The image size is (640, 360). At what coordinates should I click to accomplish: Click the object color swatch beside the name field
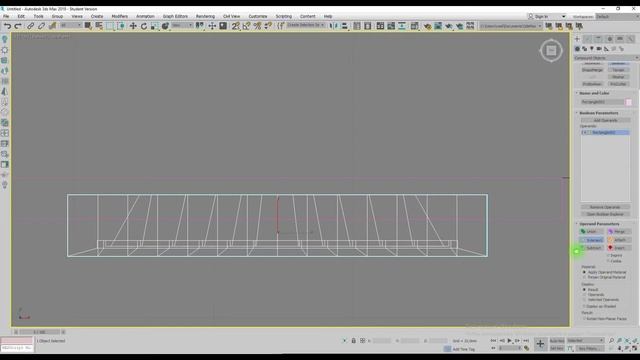point(629,102)
